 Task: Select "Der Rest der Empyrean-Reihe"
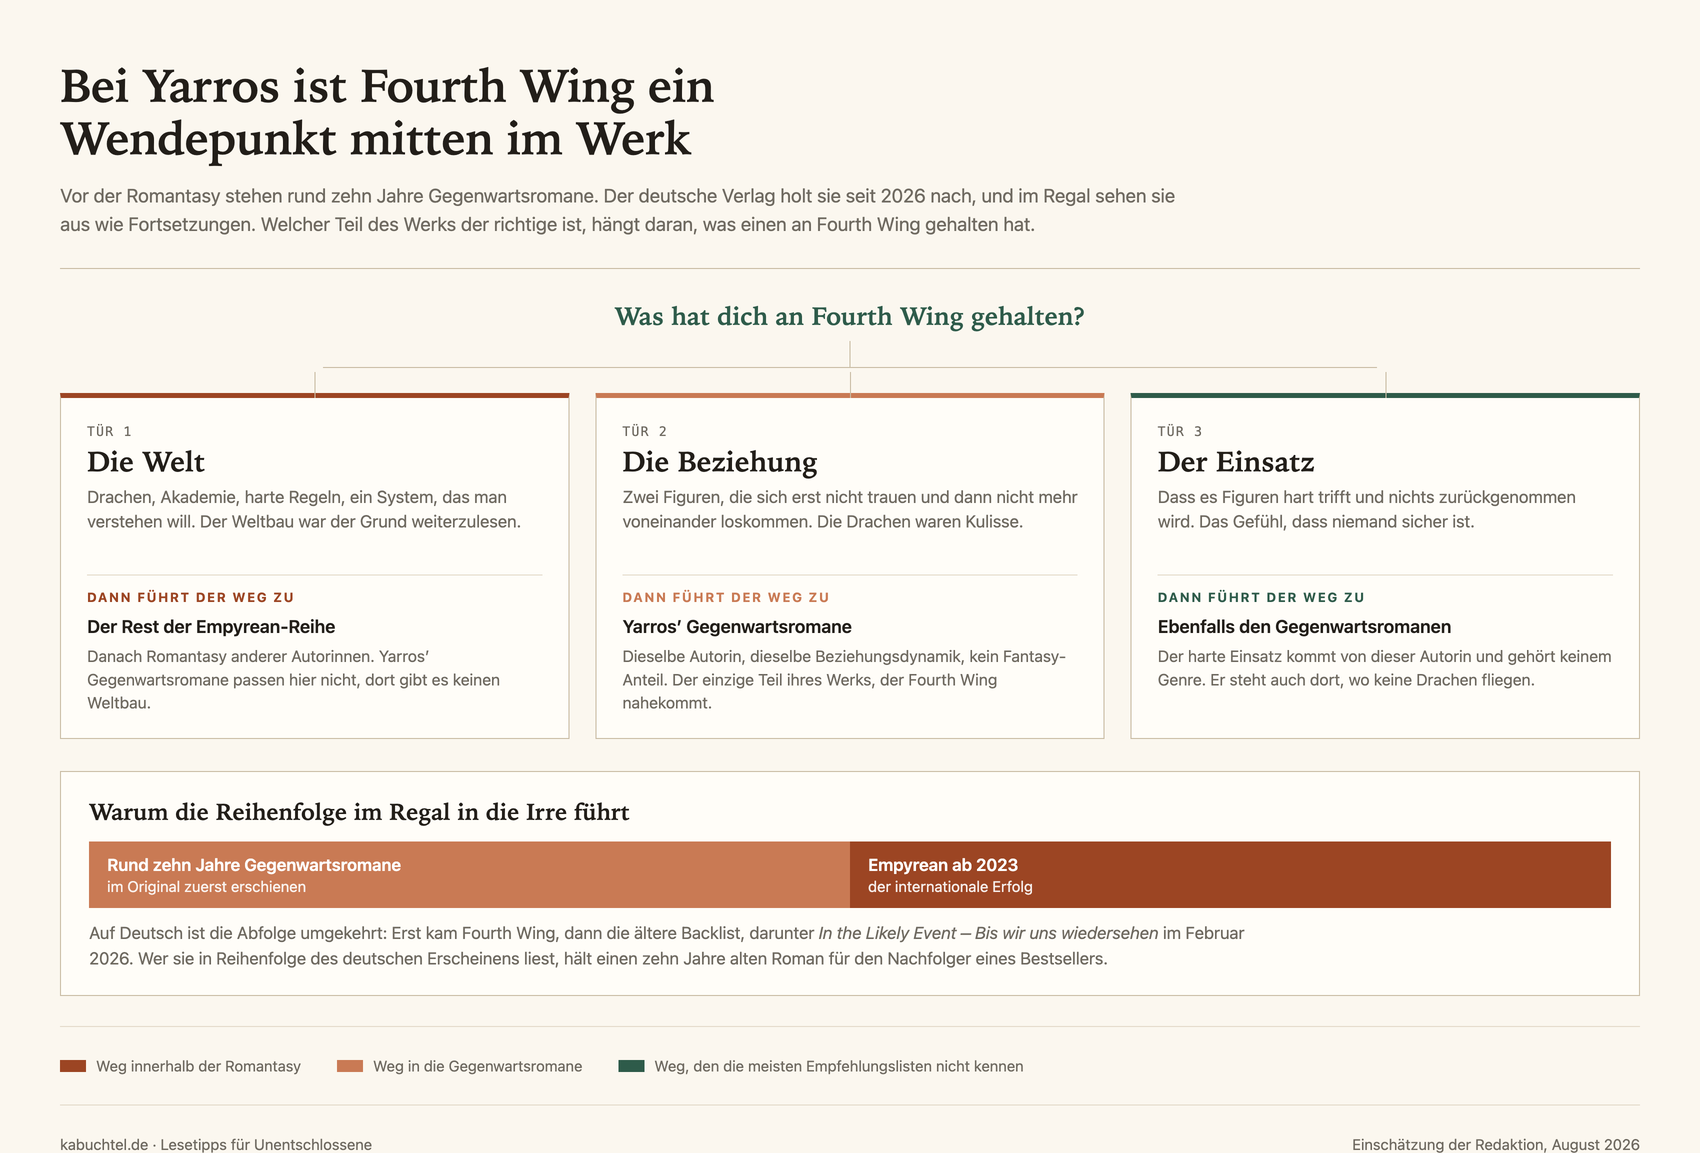pyautogui.click(x=211, y=627)
